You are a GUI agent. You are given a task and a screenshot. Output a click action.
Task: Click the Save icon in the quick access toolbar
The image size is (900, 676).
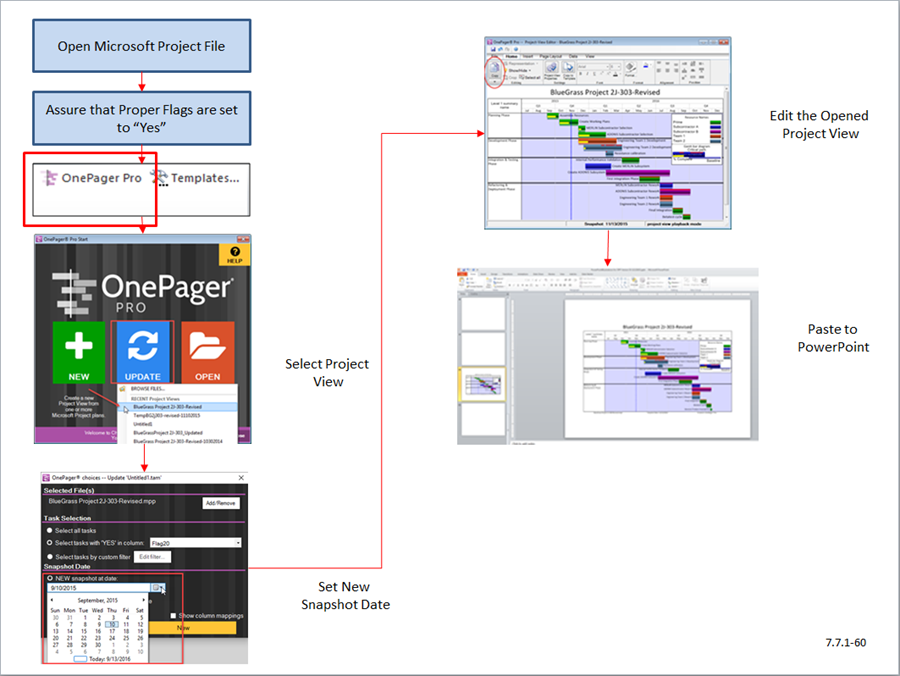coord(492,50)
